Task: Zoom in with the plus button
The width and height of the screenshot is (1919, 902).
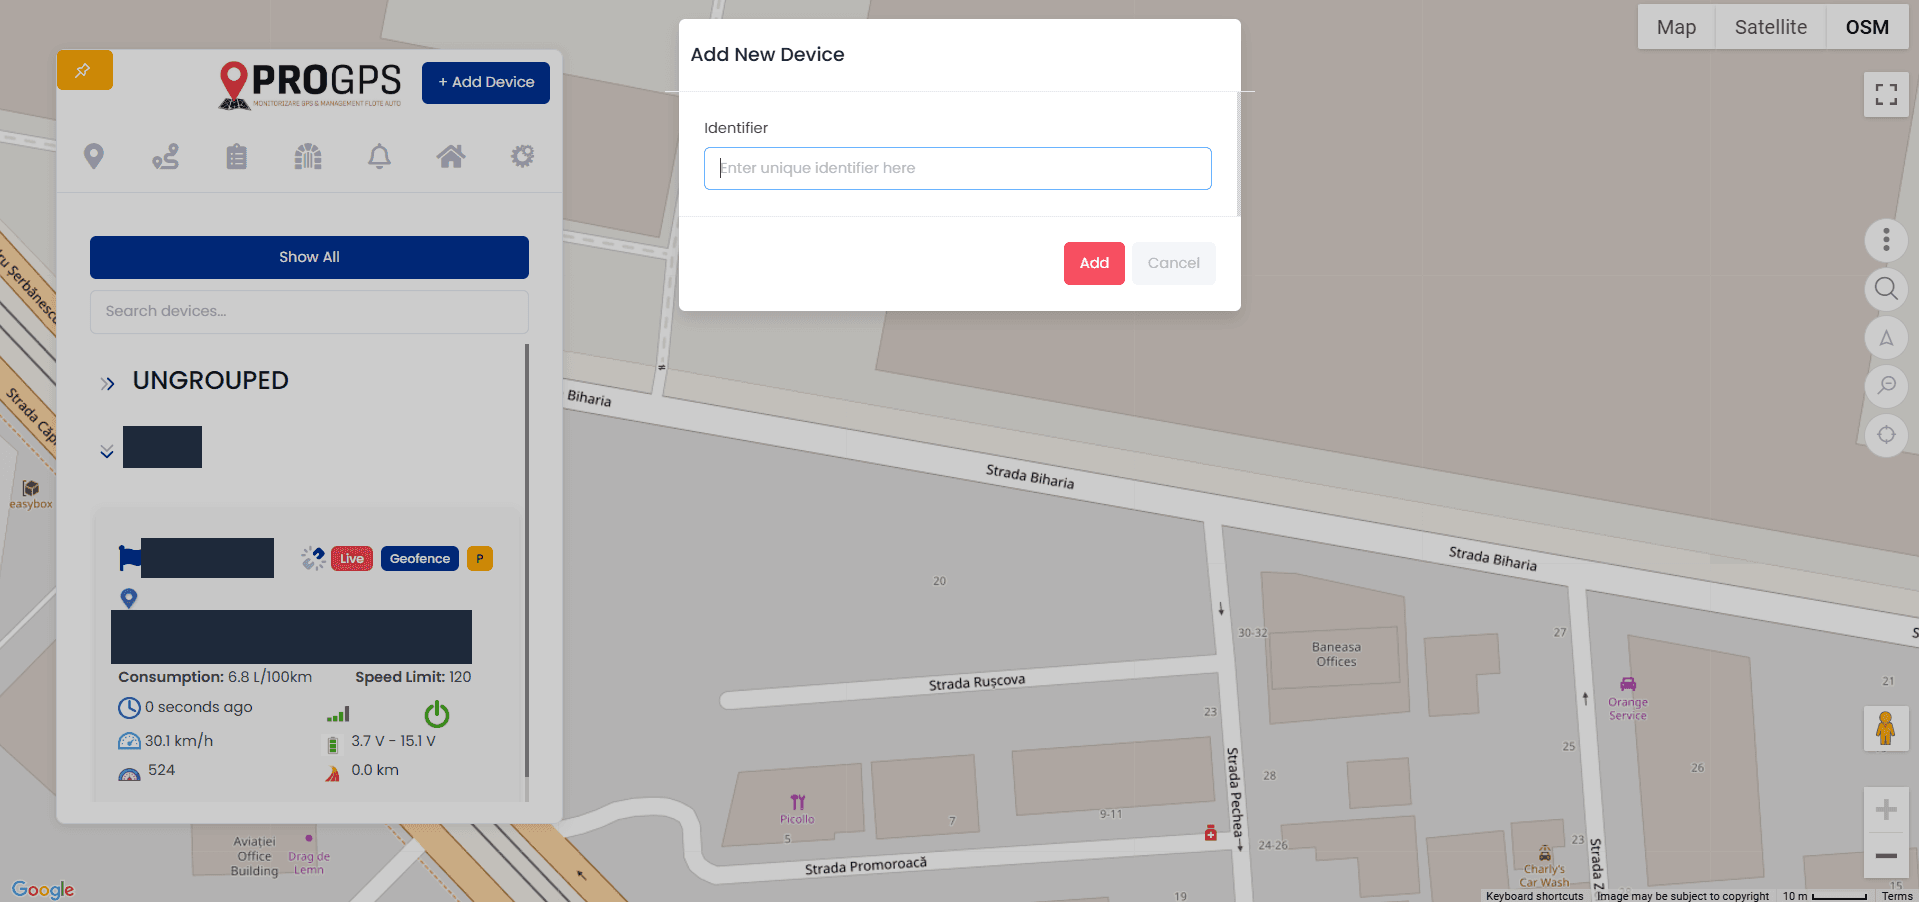Action: pyautogui.click(x=1886, y=810)
